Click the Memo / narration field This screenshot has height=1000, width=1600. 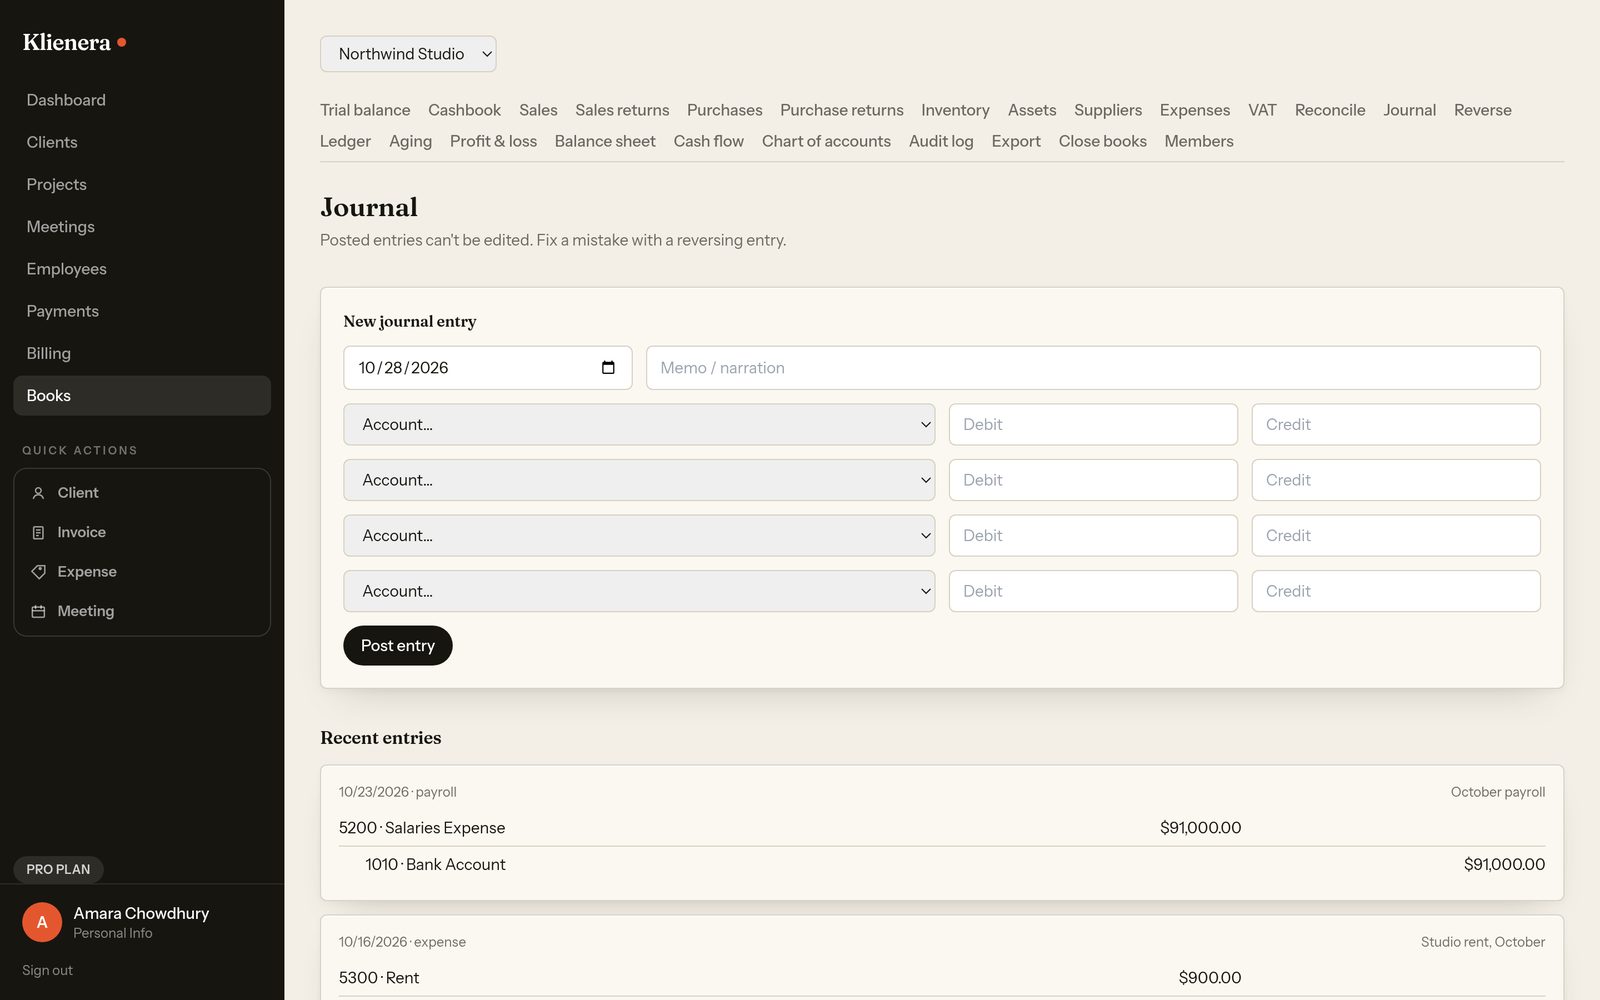point(1093,368)
